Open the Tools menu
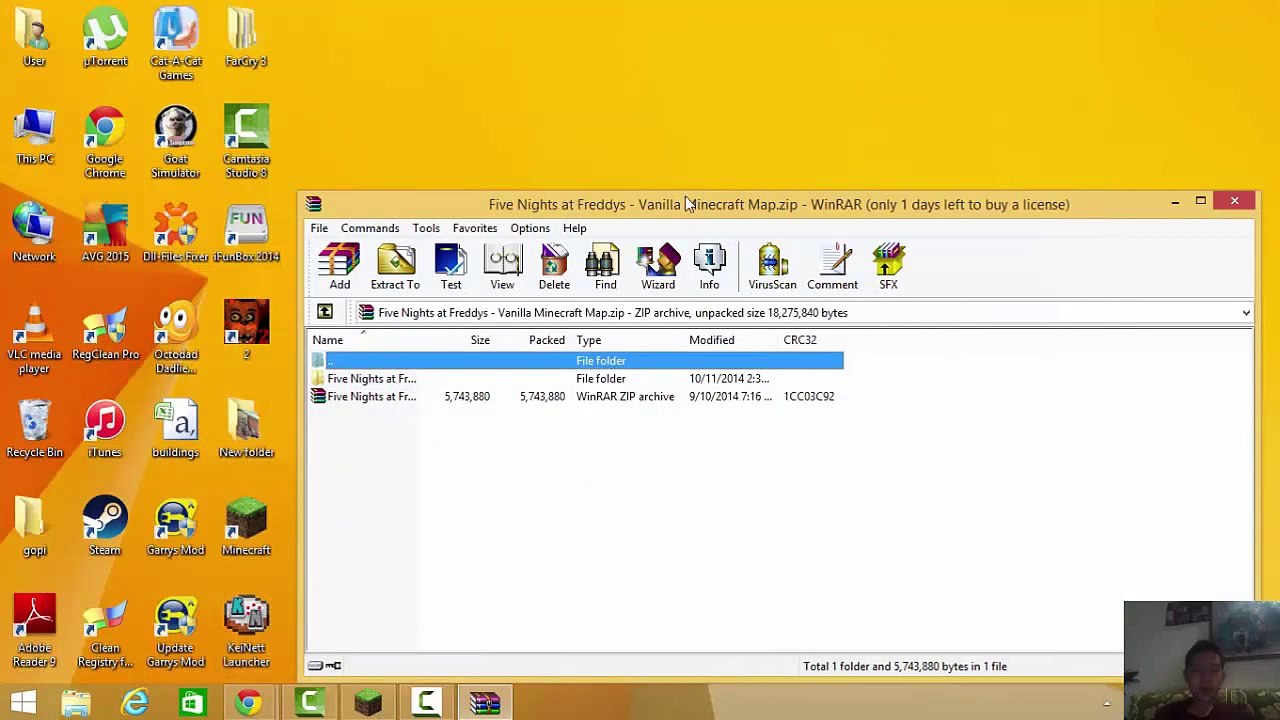The height and width of the screenshot is (720, 1280). 426,228
